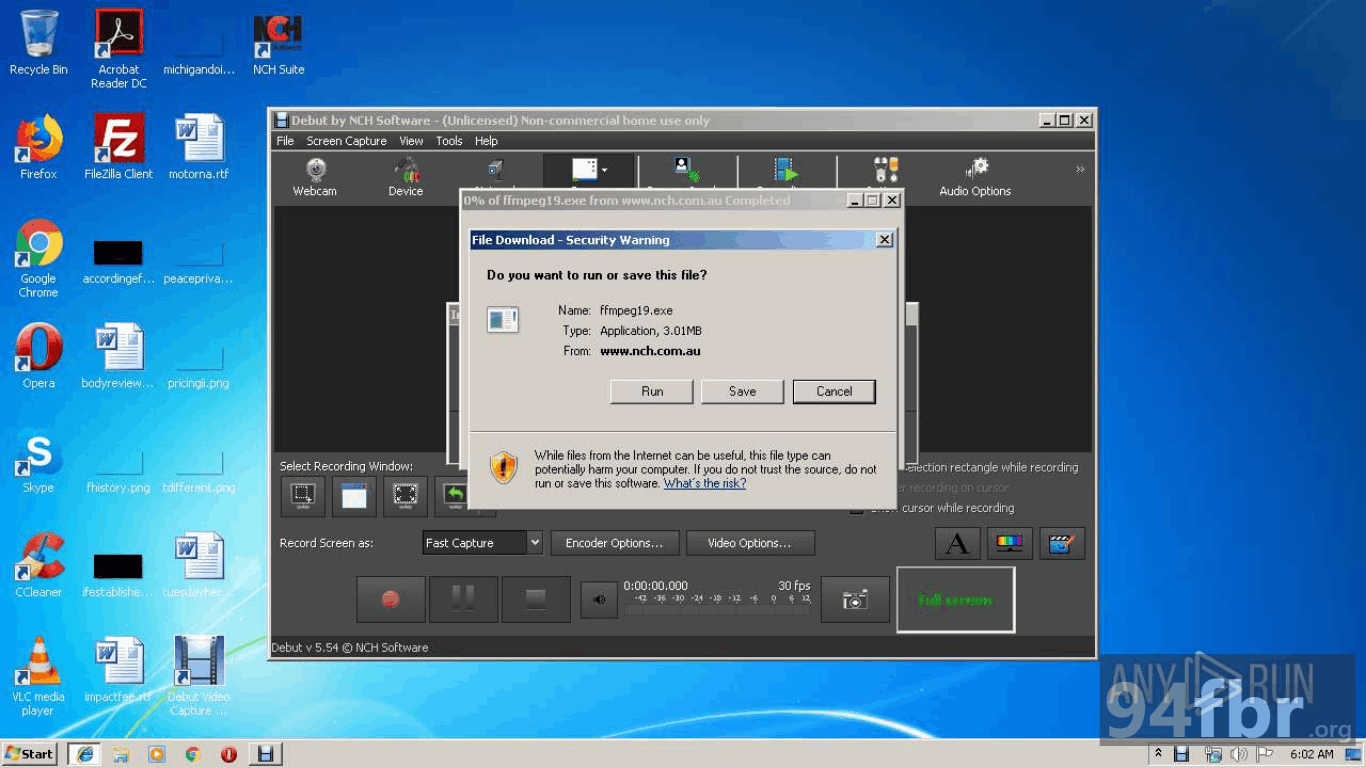1366x768 pixels.
Task: Click the Debut taskbar button
Action: 265,754
